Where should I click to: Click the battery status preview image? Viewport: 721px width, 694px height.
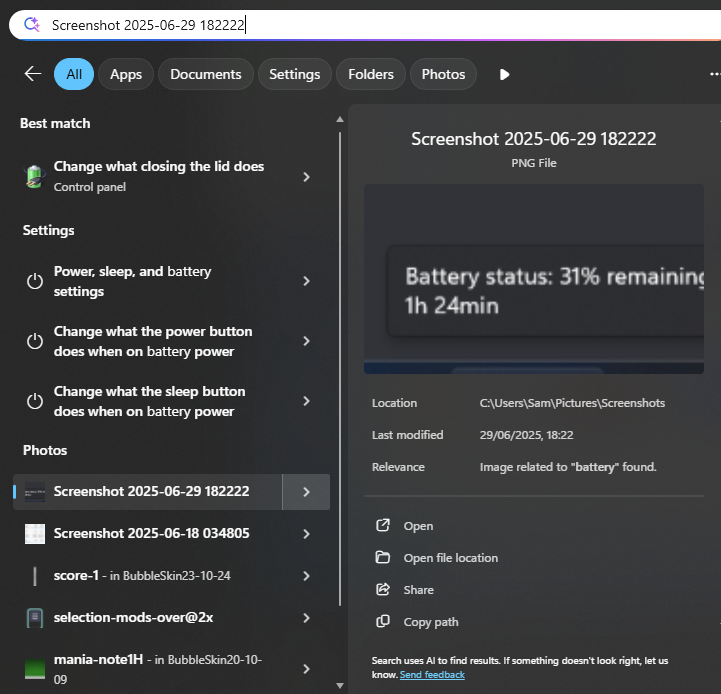tap(533, 279)
